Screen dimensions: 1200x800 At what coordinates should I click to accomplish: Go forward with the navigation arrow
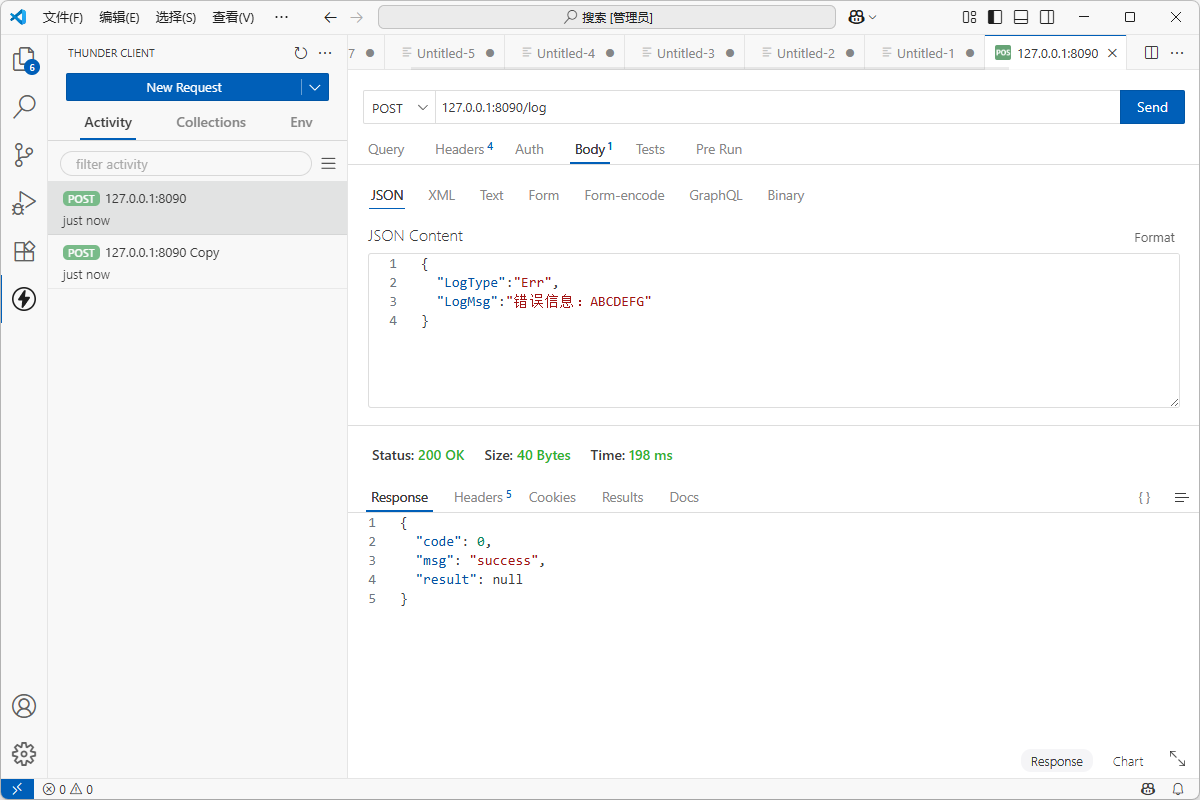pos(357,17)
